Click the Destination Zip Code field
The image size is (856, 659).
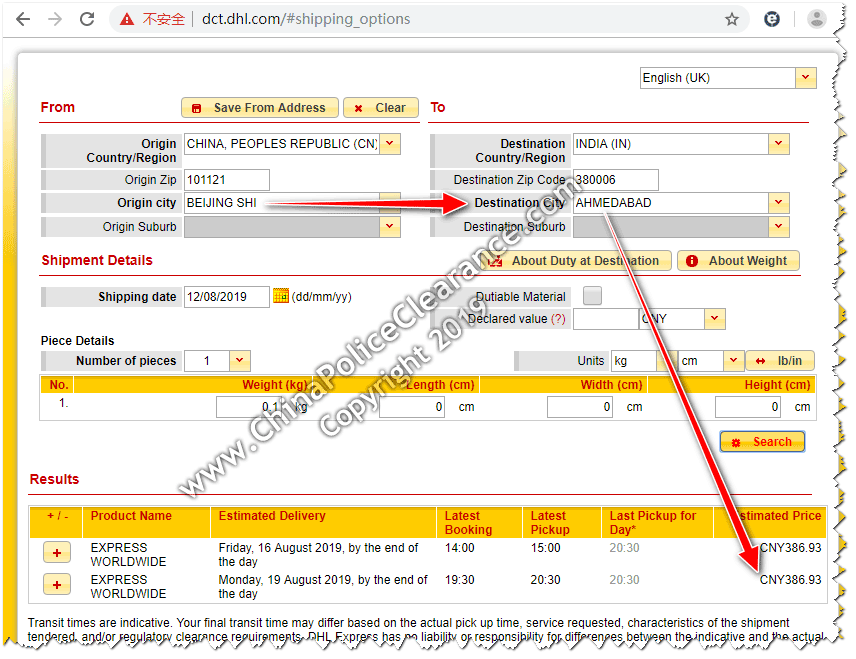[x=616, y=180]
